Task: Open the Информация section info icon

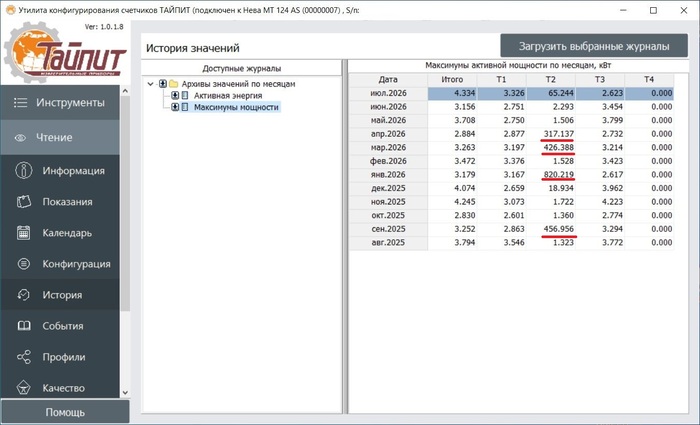Action: coord(24,171)
